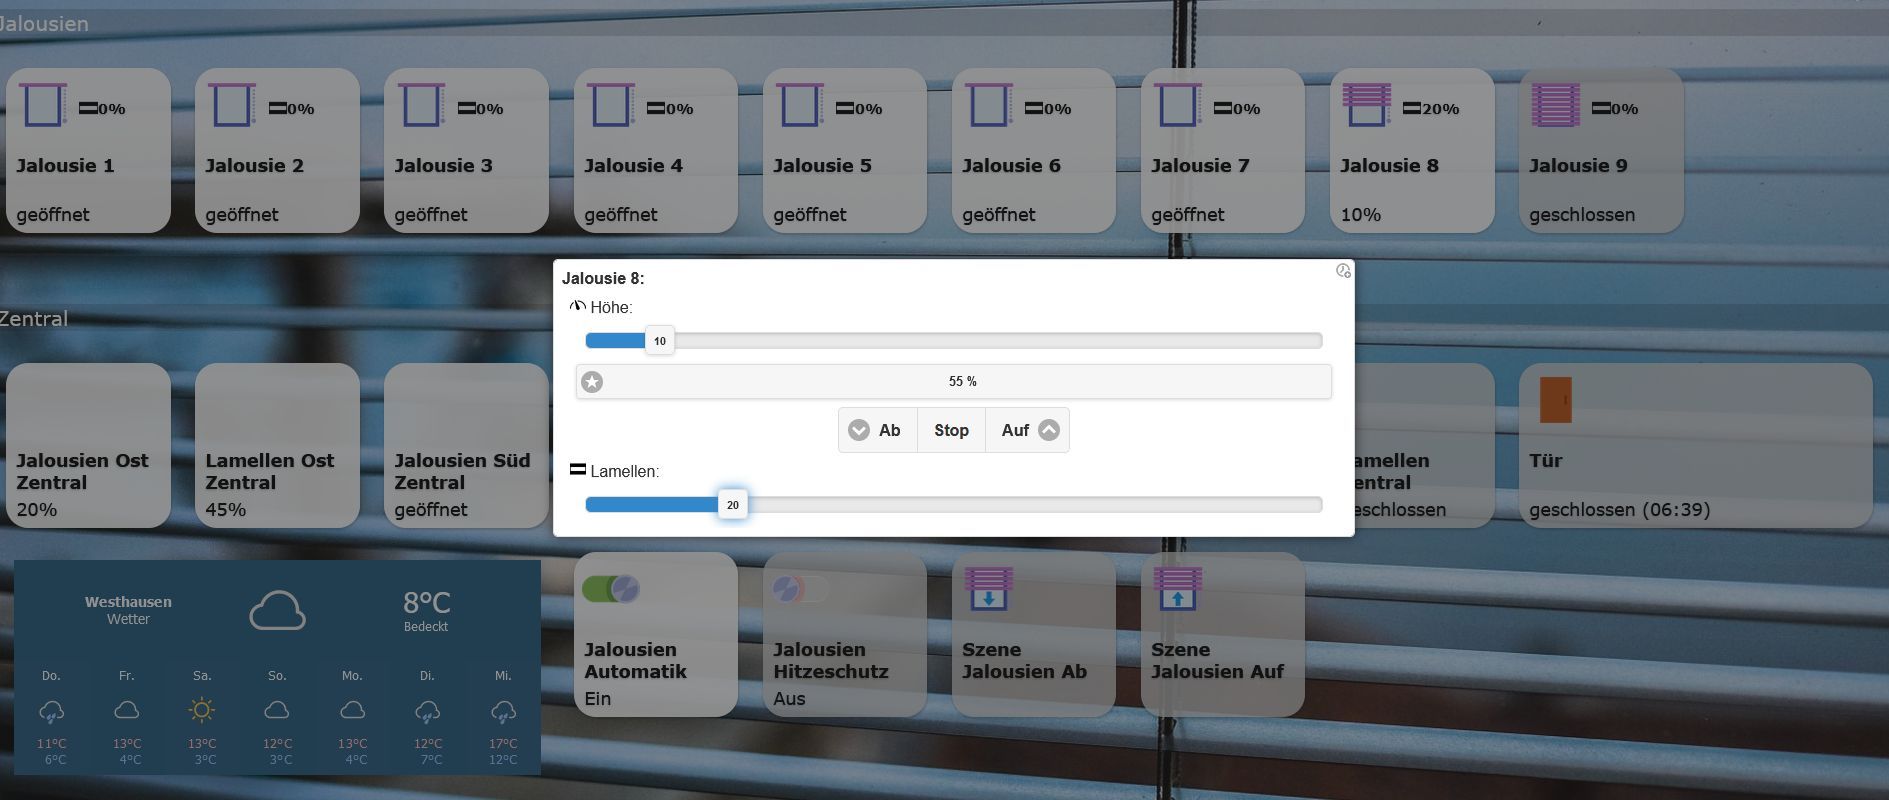Click Friday's cloud forecast icon
This screenshot has height=800, width=1889.
127,710
